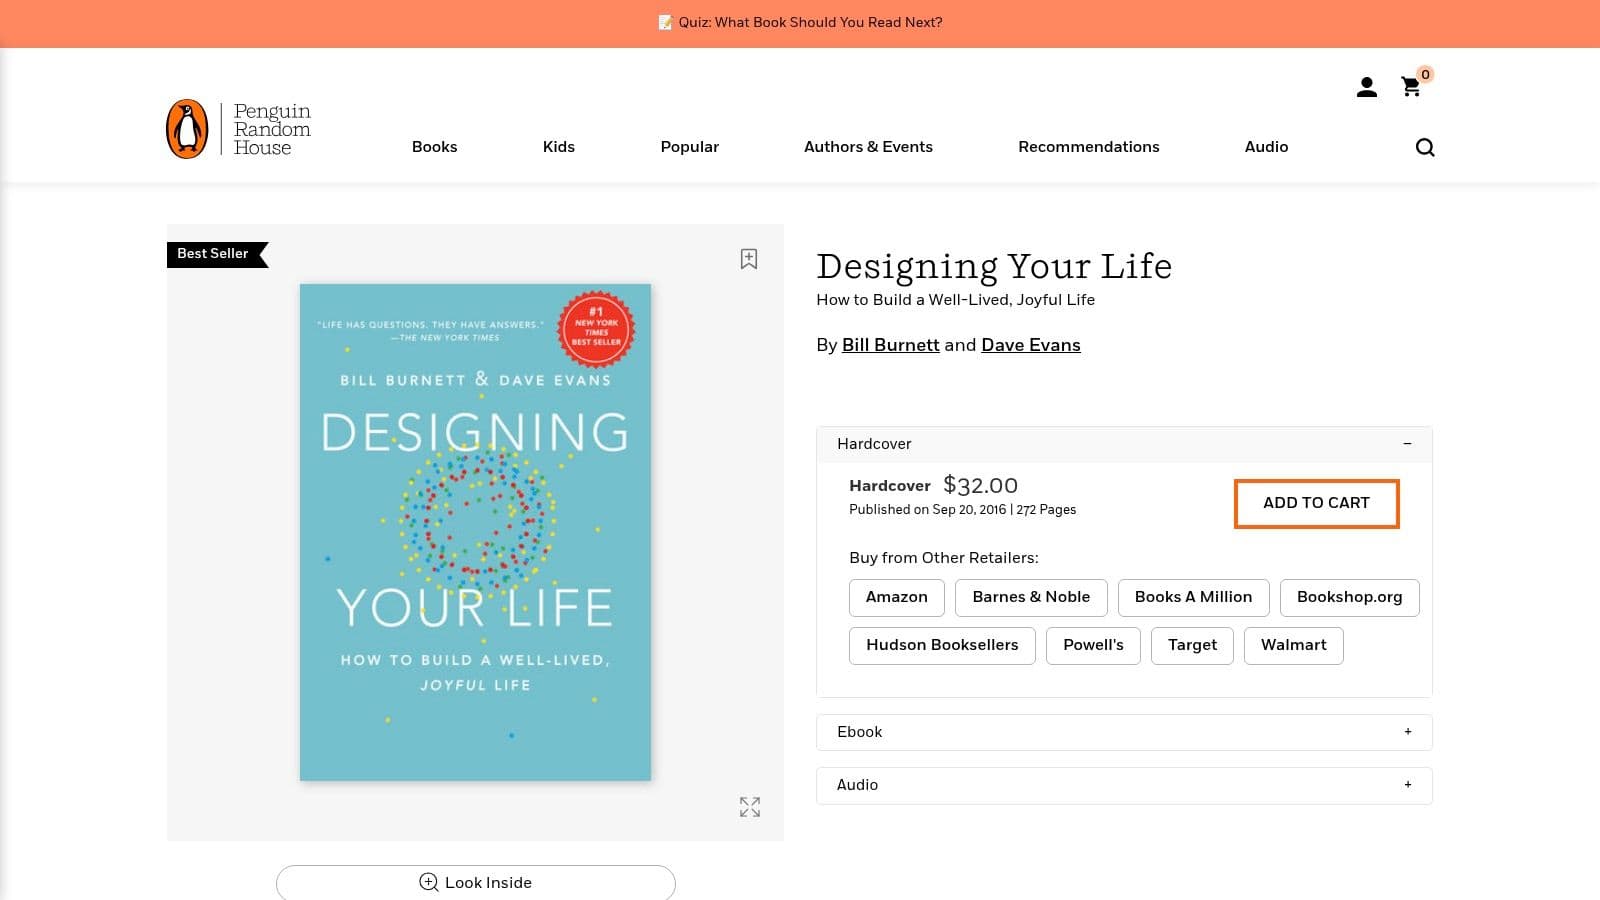
Task: Open the Books menu
Action: (x=434, y=147)
